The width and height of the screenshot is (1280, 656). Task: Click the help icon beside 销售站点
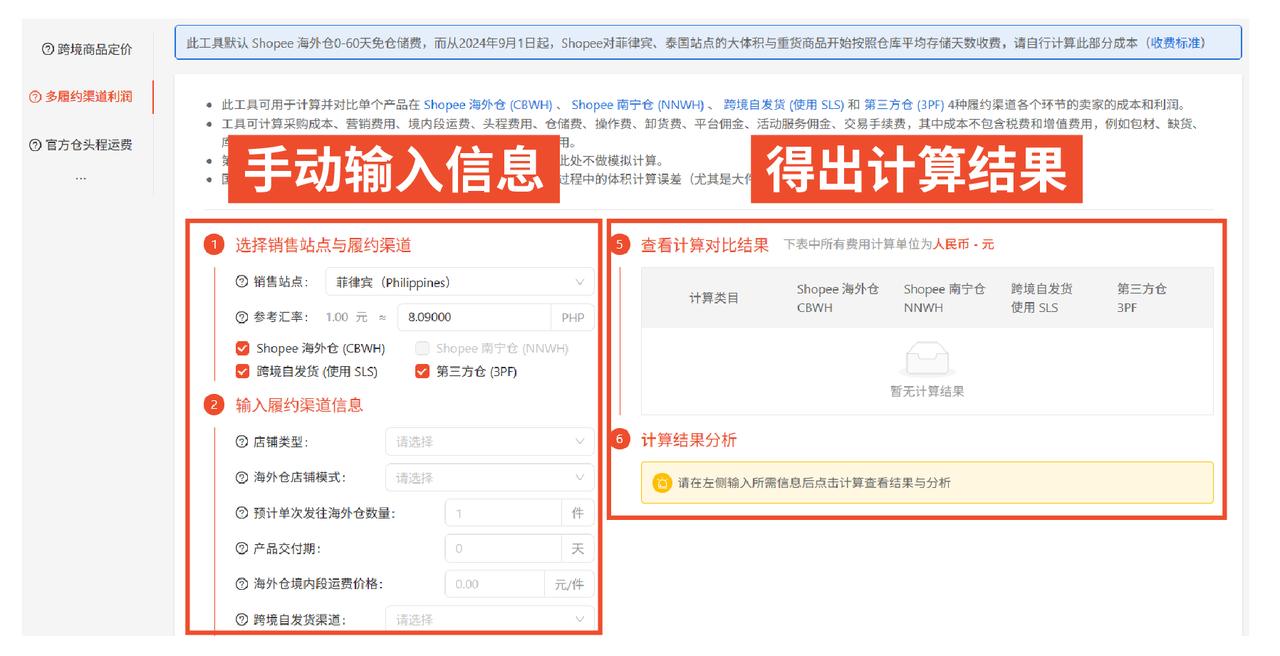pyautogui.click(x=241, y=282)
